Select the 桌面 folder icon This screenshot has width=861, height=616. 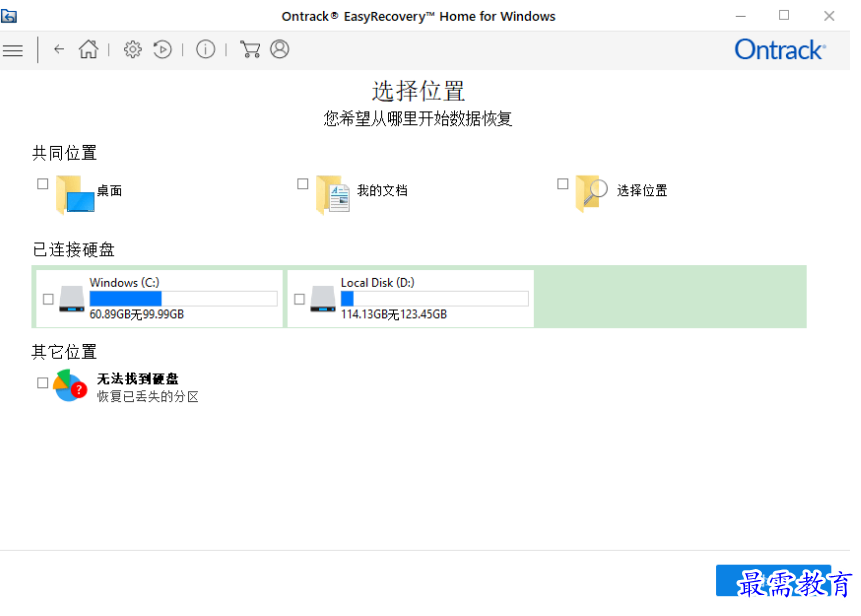pos(75,194)
